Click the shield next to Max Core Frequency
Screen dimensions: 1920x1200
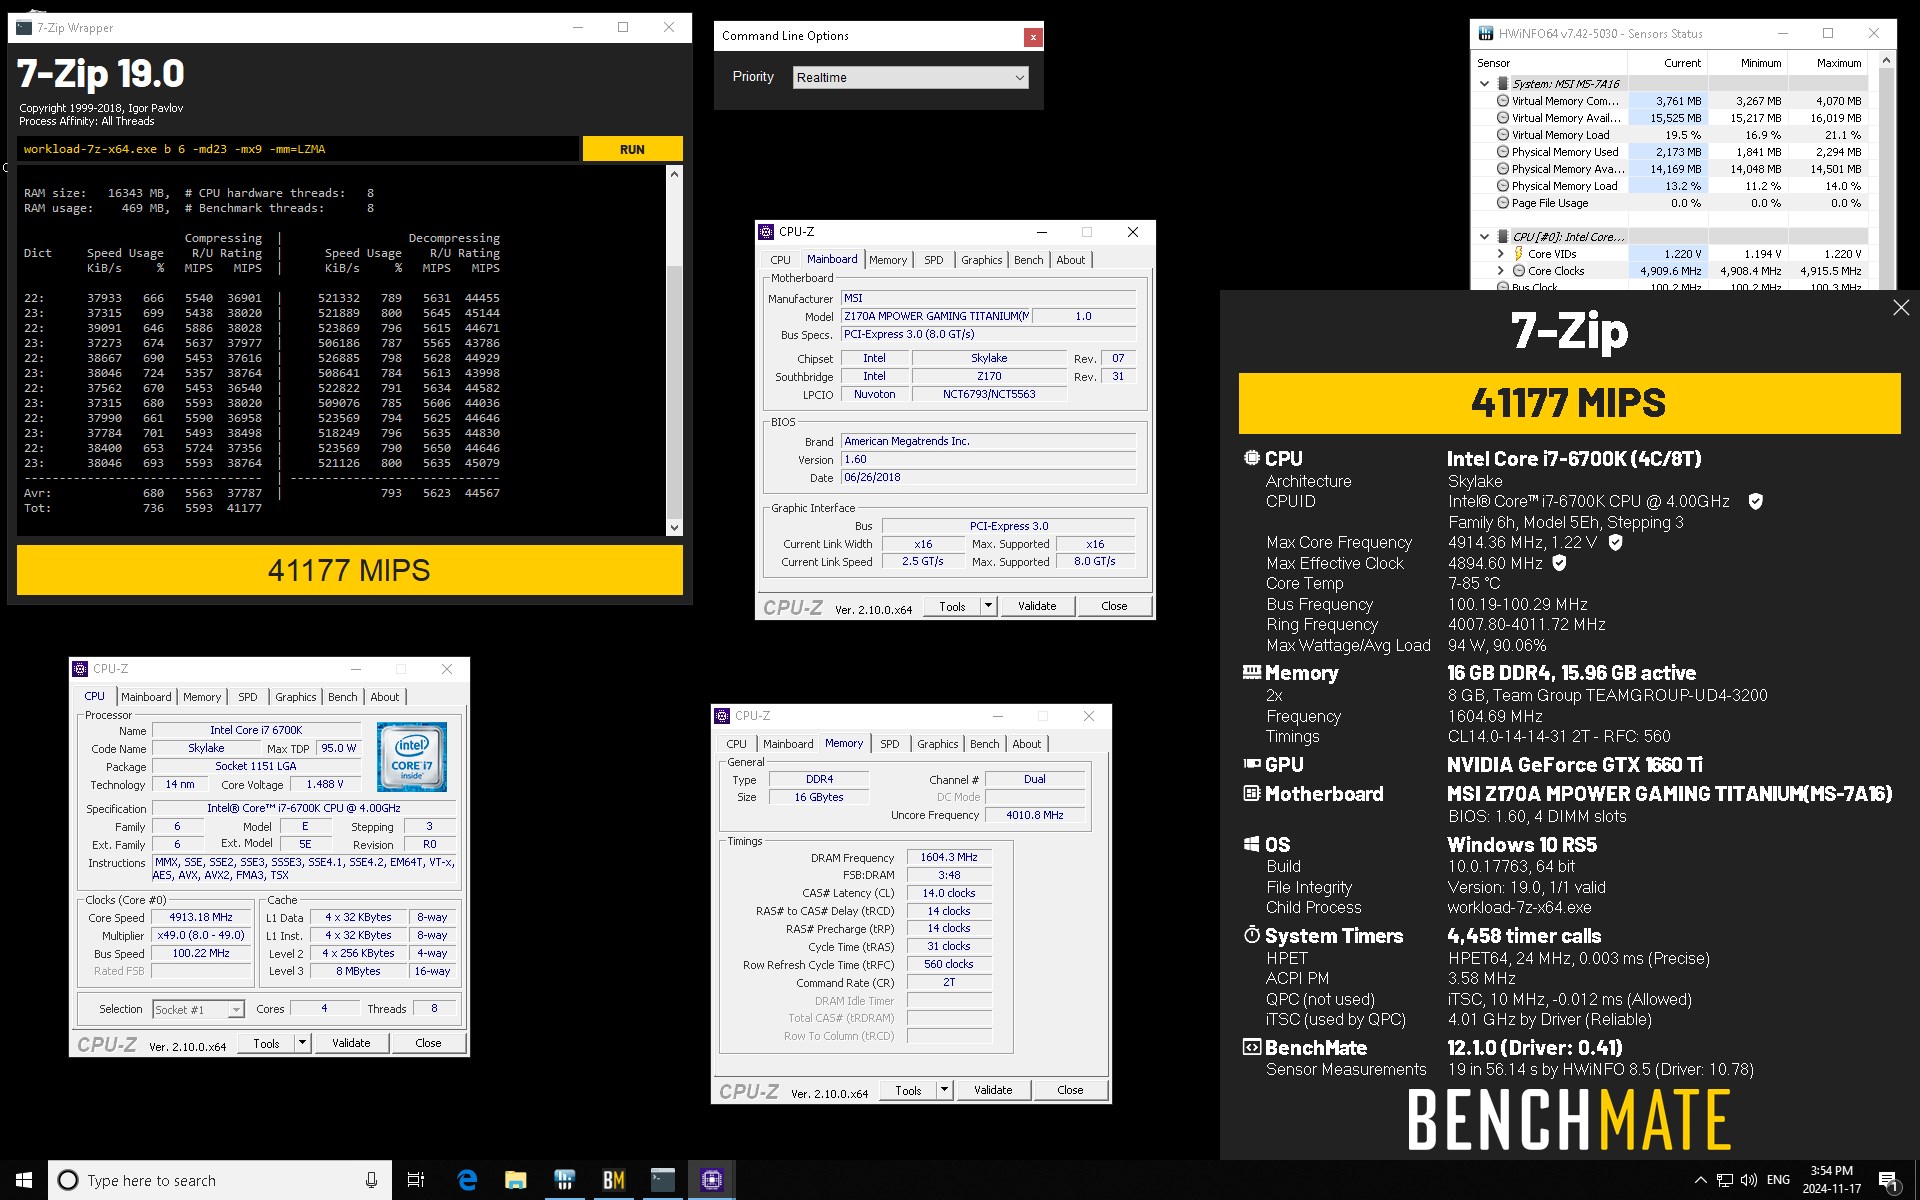[x=1615, y=542]
